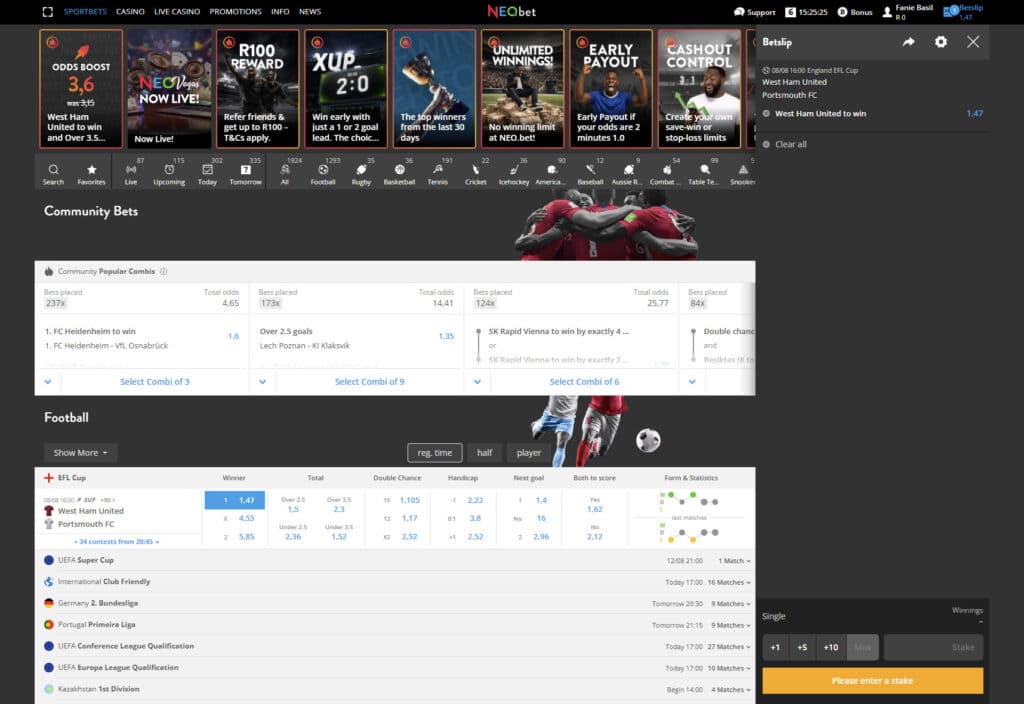Expand the 124x bets combi details

click(x=477, y=382)
